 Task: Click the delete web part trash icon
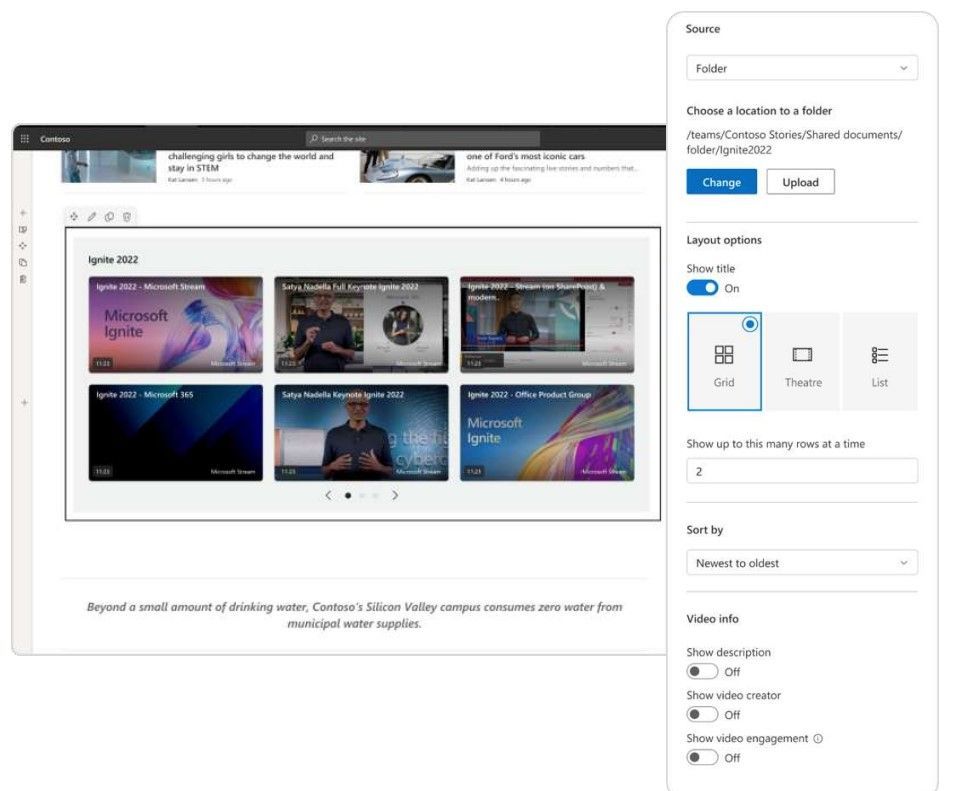point(127,217)
